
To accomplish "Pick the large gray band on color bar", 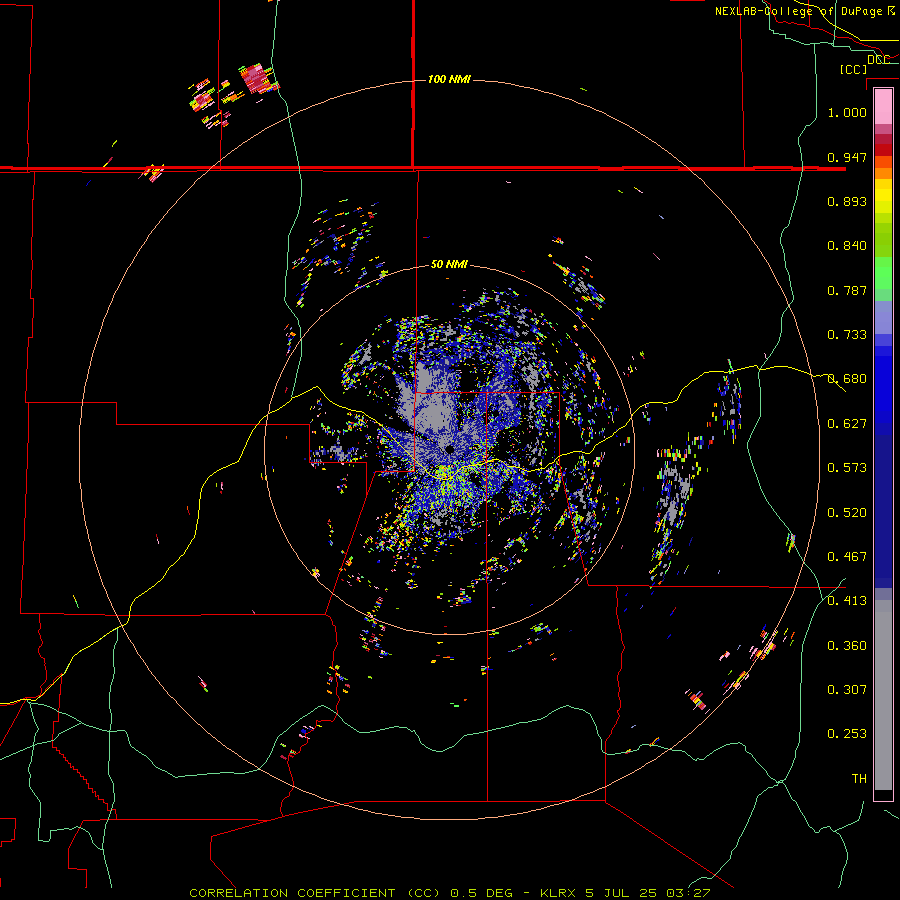I will [883, 695].
